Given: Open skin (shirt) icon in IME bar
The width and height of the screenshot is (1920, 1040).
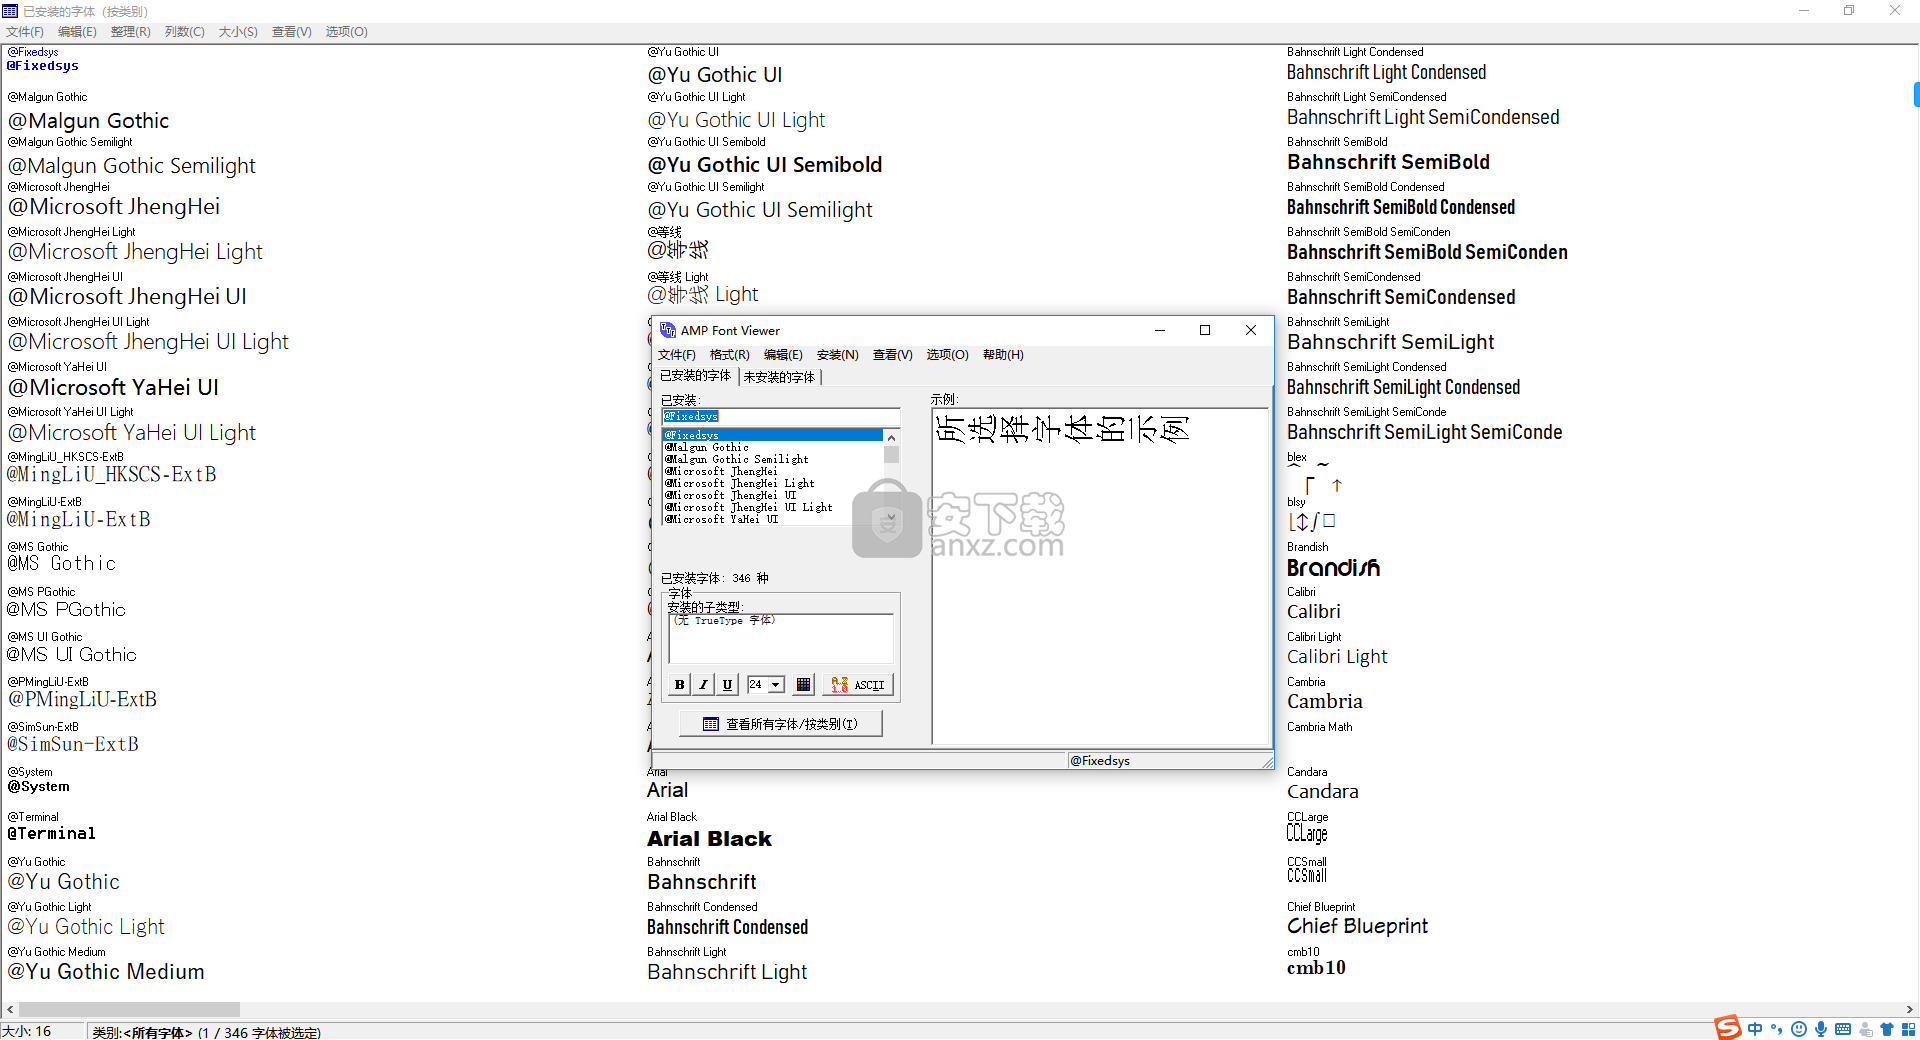Looking at the screenshot, I should (x=1887, y=1029).
